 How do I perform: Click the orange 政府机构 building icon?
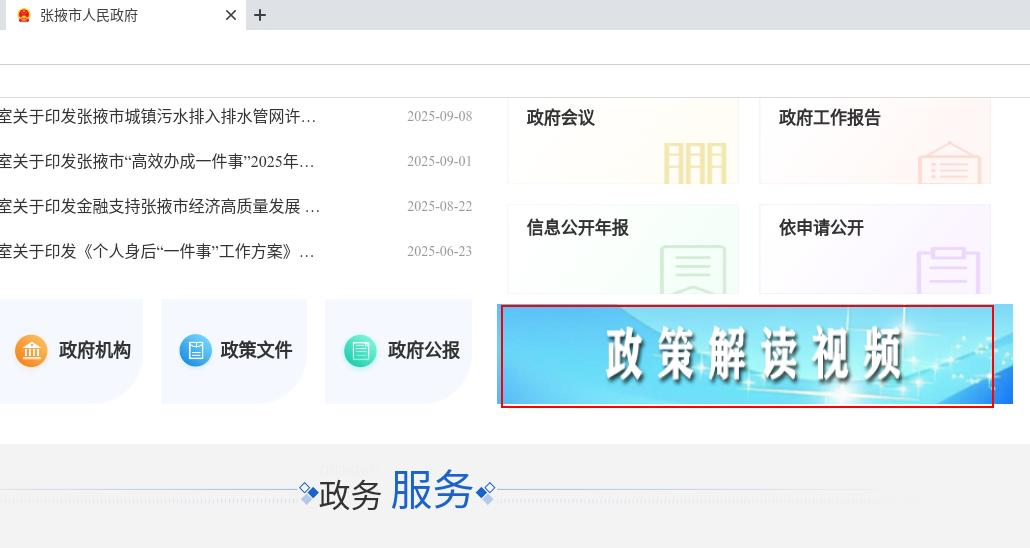coord(31,351)
